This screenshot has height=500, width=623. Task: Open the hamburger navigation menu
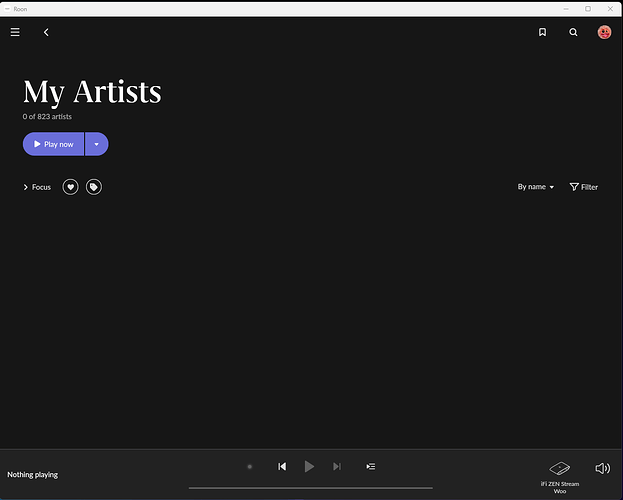point(15,32)
